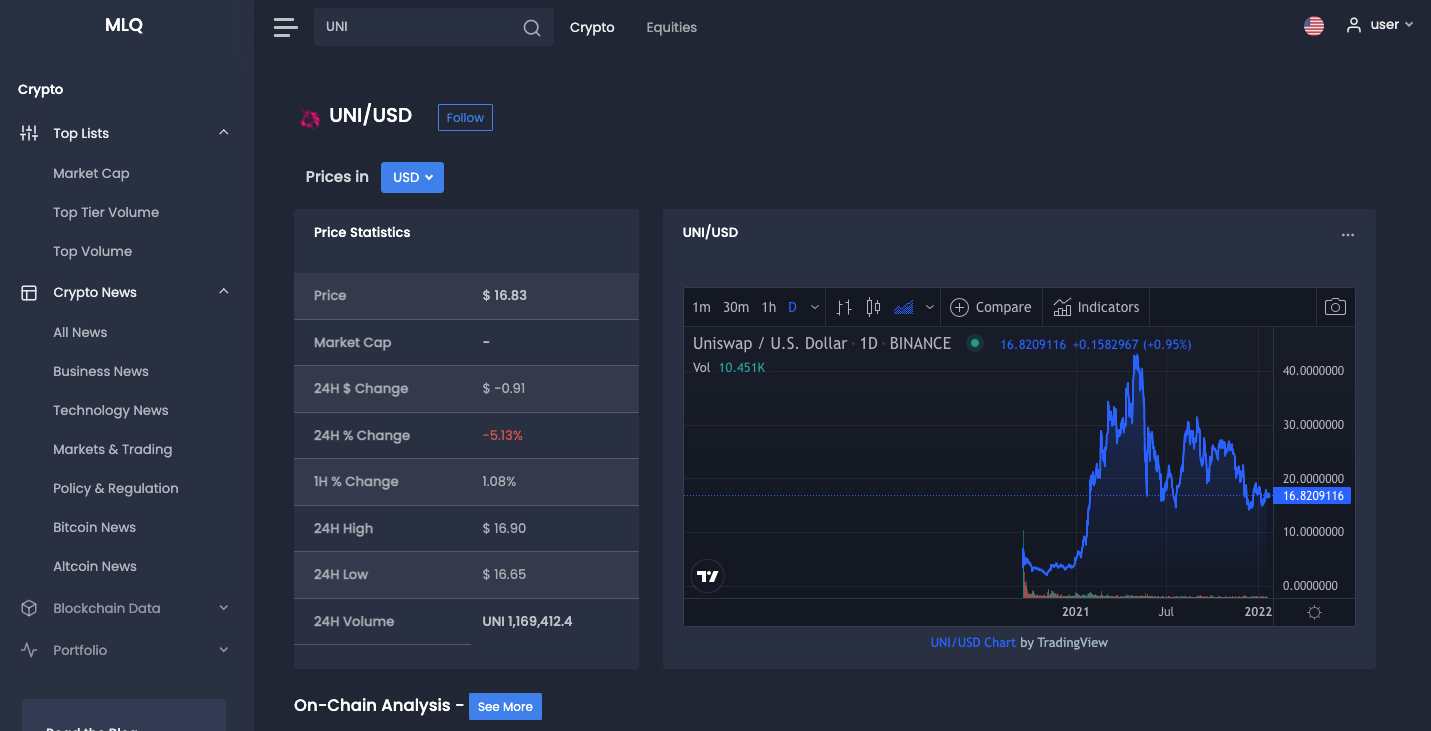
Task: Click the 1H % Change value 1.08%
Action: pyautogui.click(x=499, y=482)
